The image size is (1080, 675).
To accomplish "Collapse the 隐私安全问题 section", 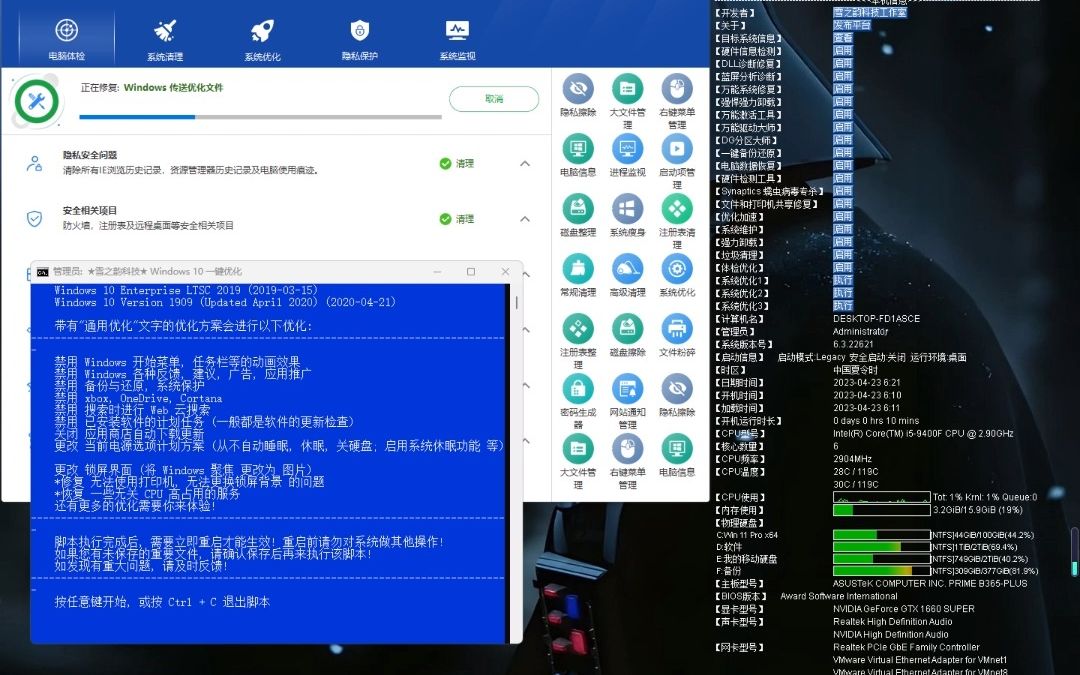I will coord(524,163).
